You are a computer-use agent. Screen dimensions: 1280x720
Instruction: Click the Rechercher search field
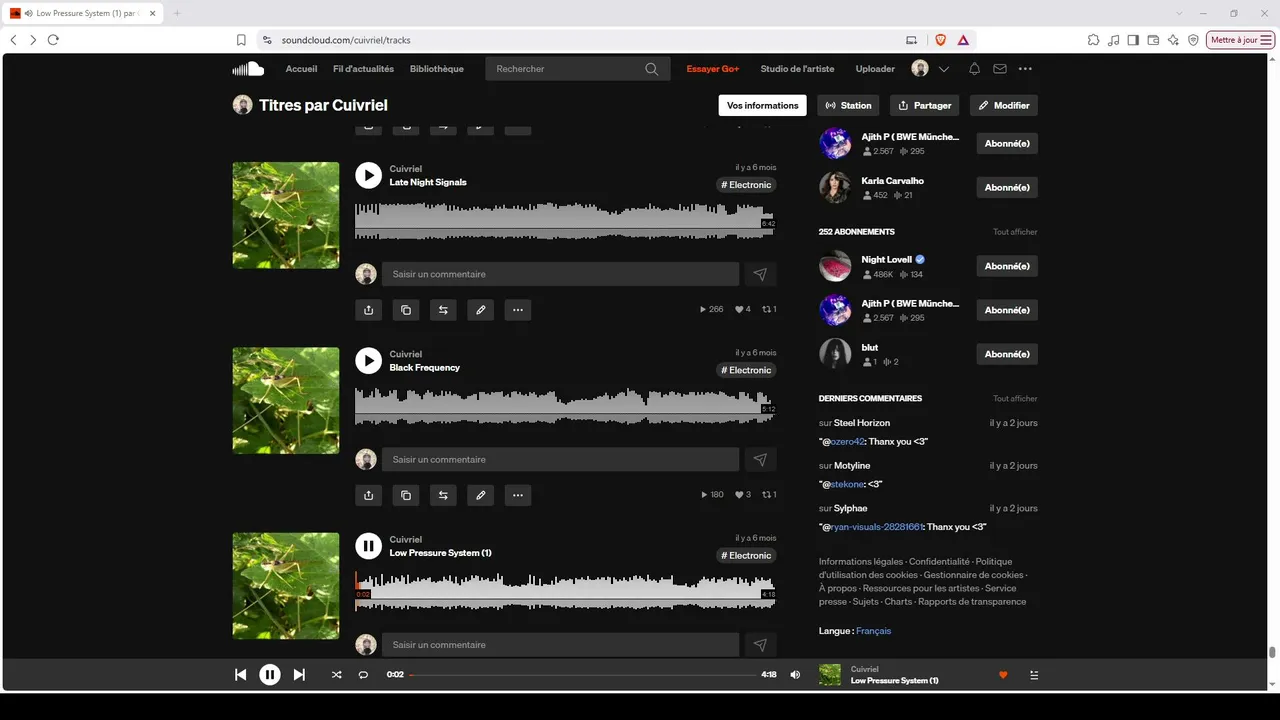pos(577,69)
